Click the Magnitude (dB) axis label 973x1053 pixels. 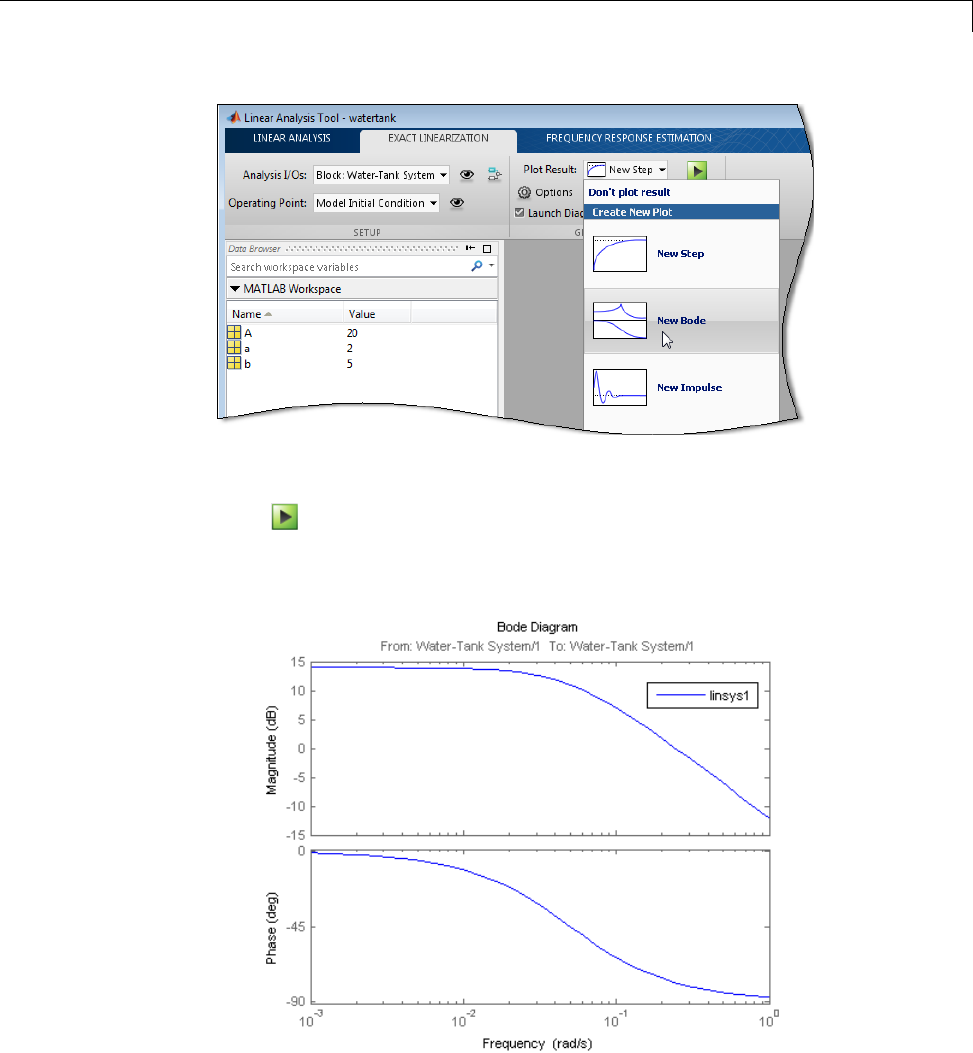click(271, 750)
